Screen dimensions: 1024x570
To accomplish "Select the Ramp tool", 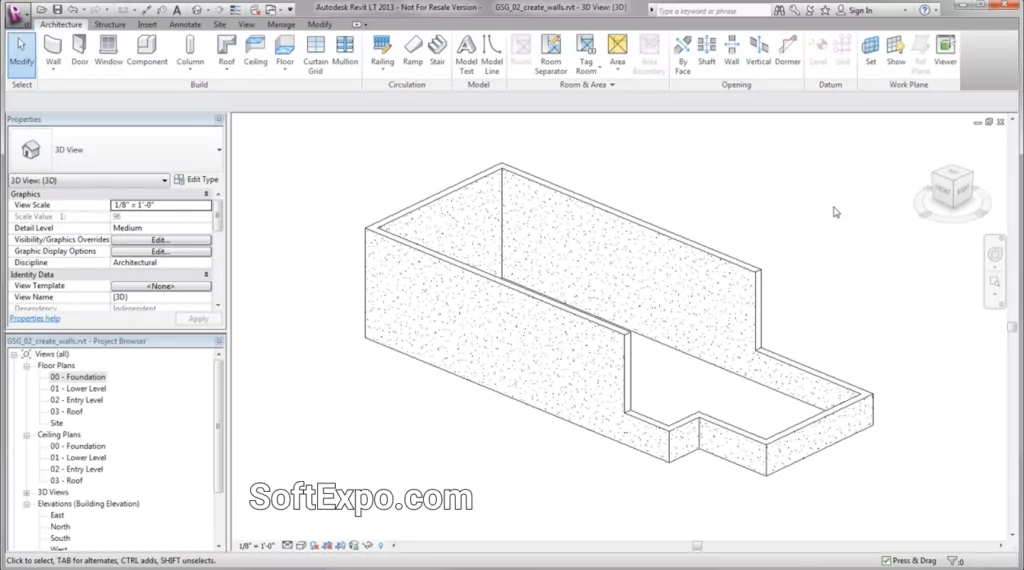I will (413, 50).
